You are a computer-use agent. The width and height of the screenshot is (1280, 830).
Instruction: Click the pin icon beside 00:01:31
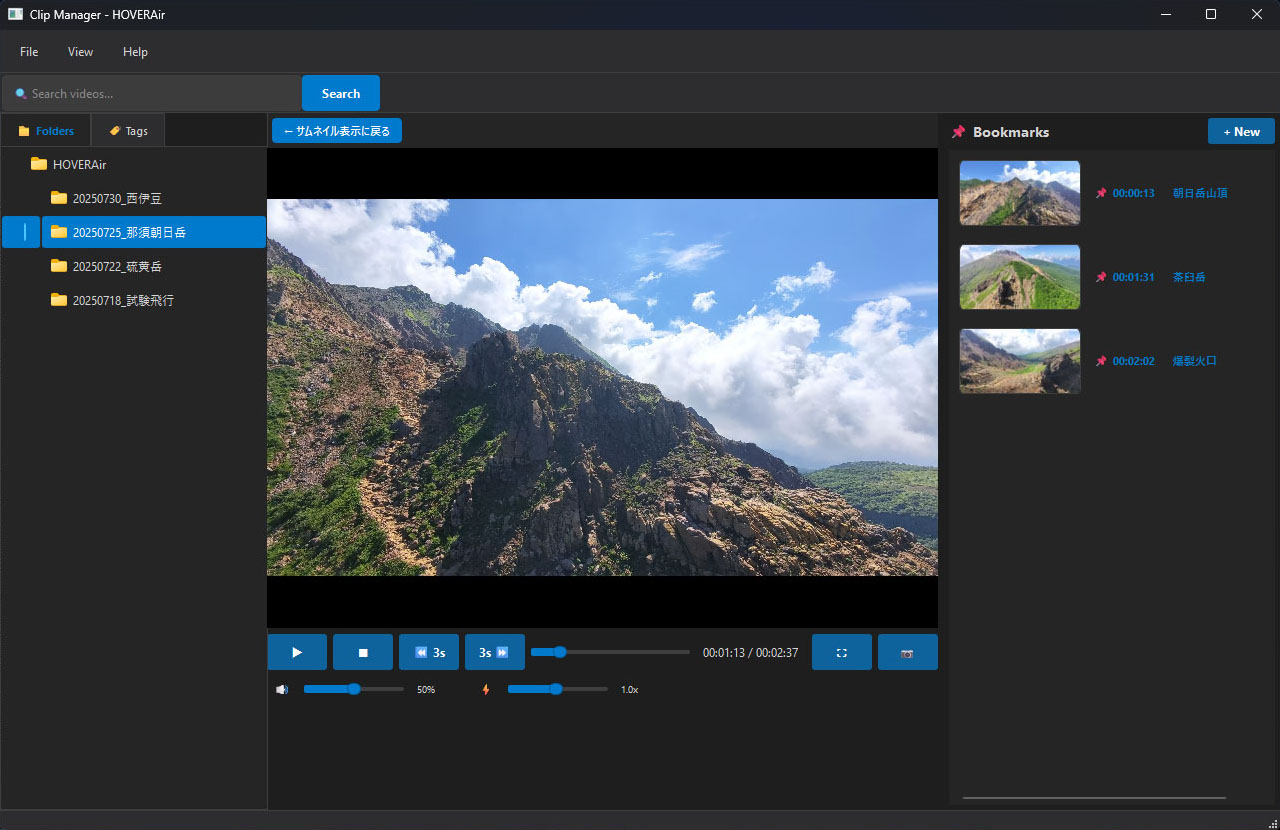(1101, 277)
